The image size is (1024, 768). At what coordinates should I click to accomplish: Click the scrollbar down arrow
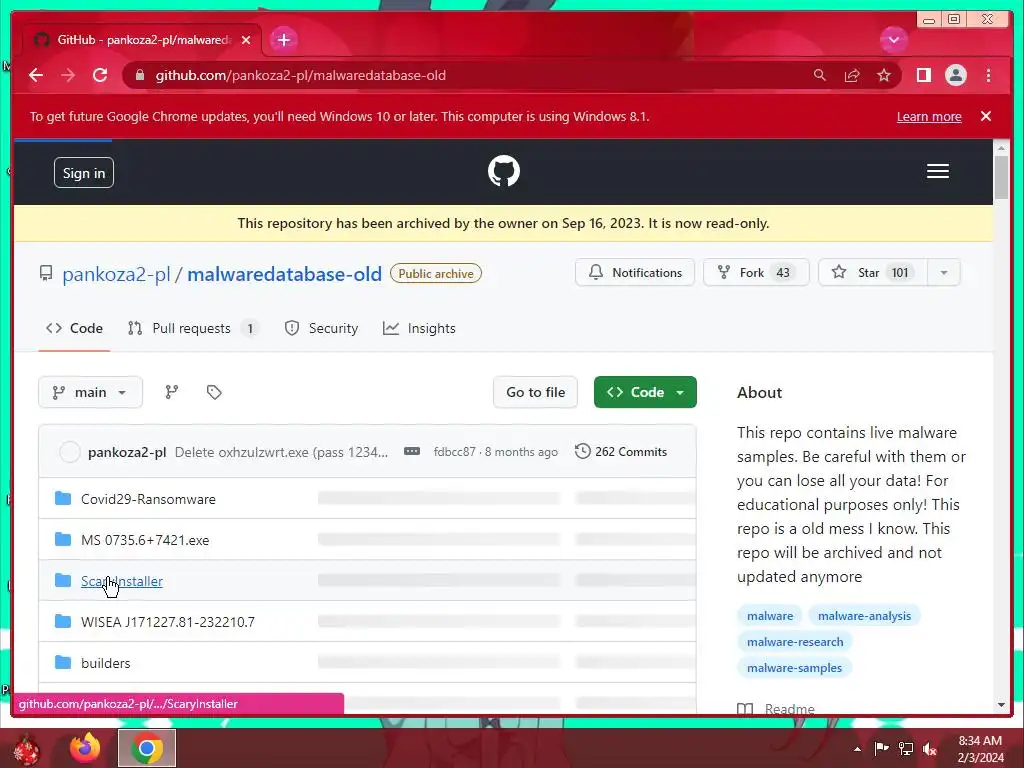click(x=1001, y=705)
